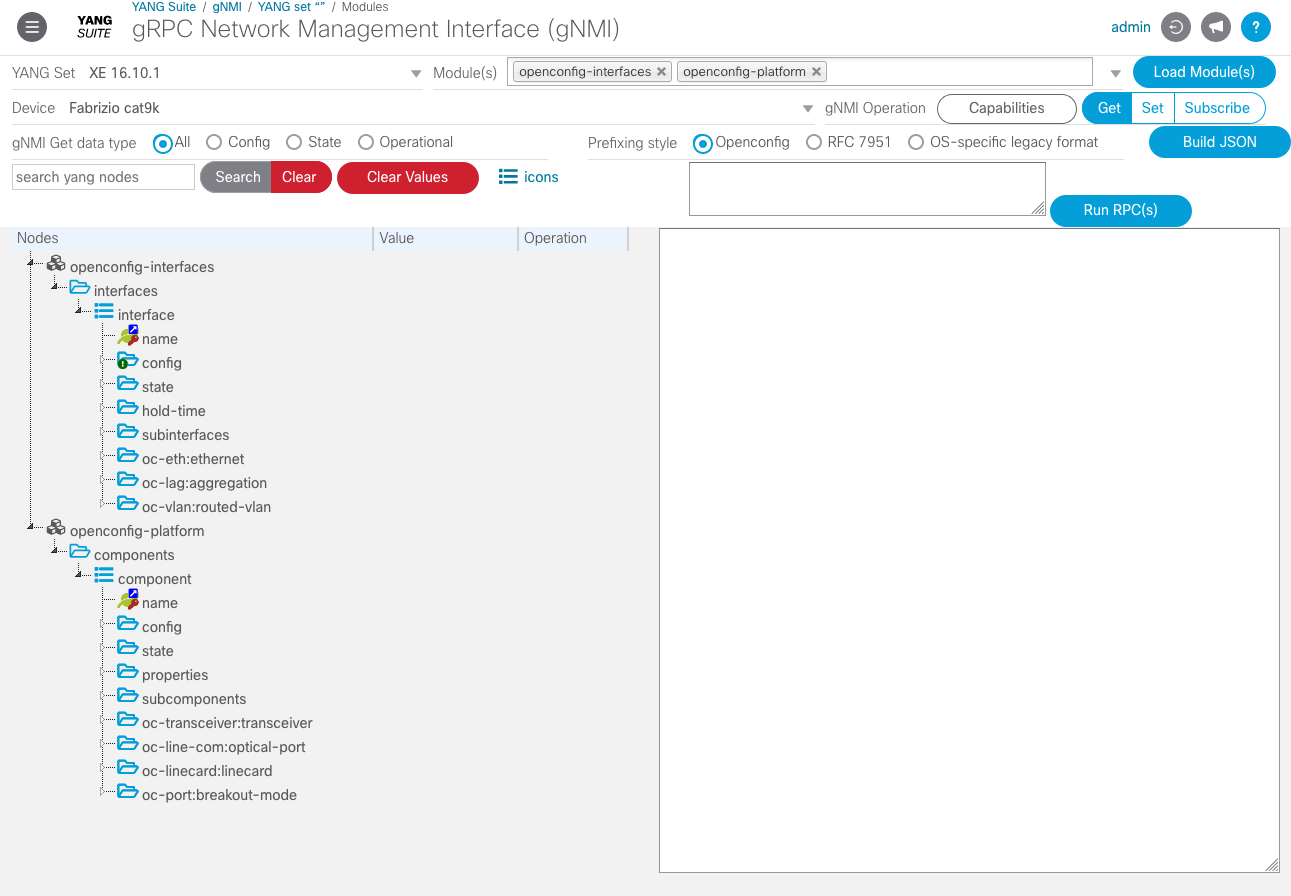Select OS-specific legacy format prefixing

916,142
